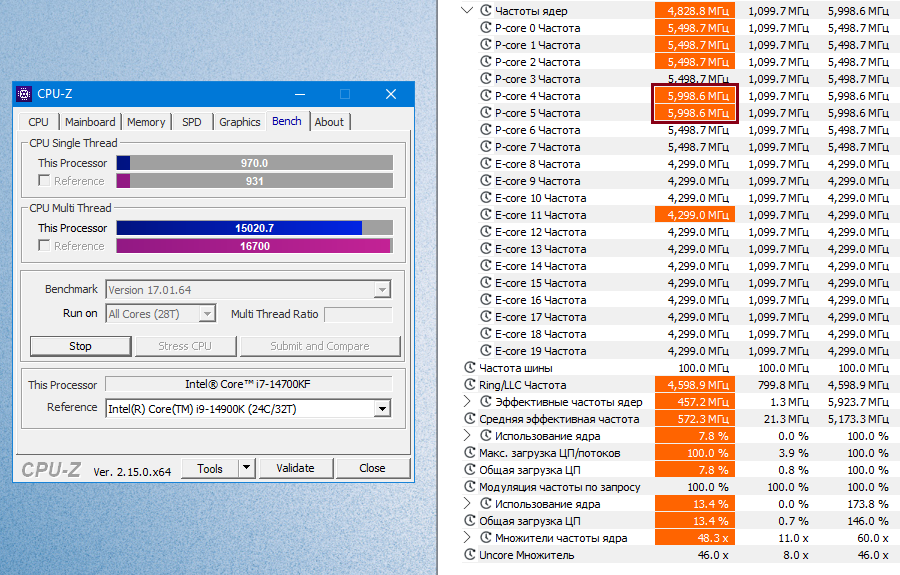Click clock icon of E-core 12 Частота
Image resolution: width=900 pixels, height=575 pixels.
click(x=486, y=232)
